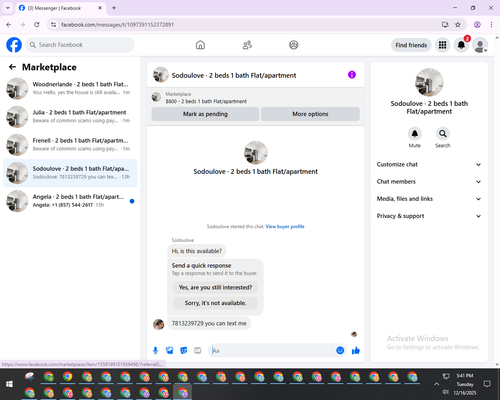Bookmark this page with the star
Viewport: 500px width, 400px height.
(458, 25)
